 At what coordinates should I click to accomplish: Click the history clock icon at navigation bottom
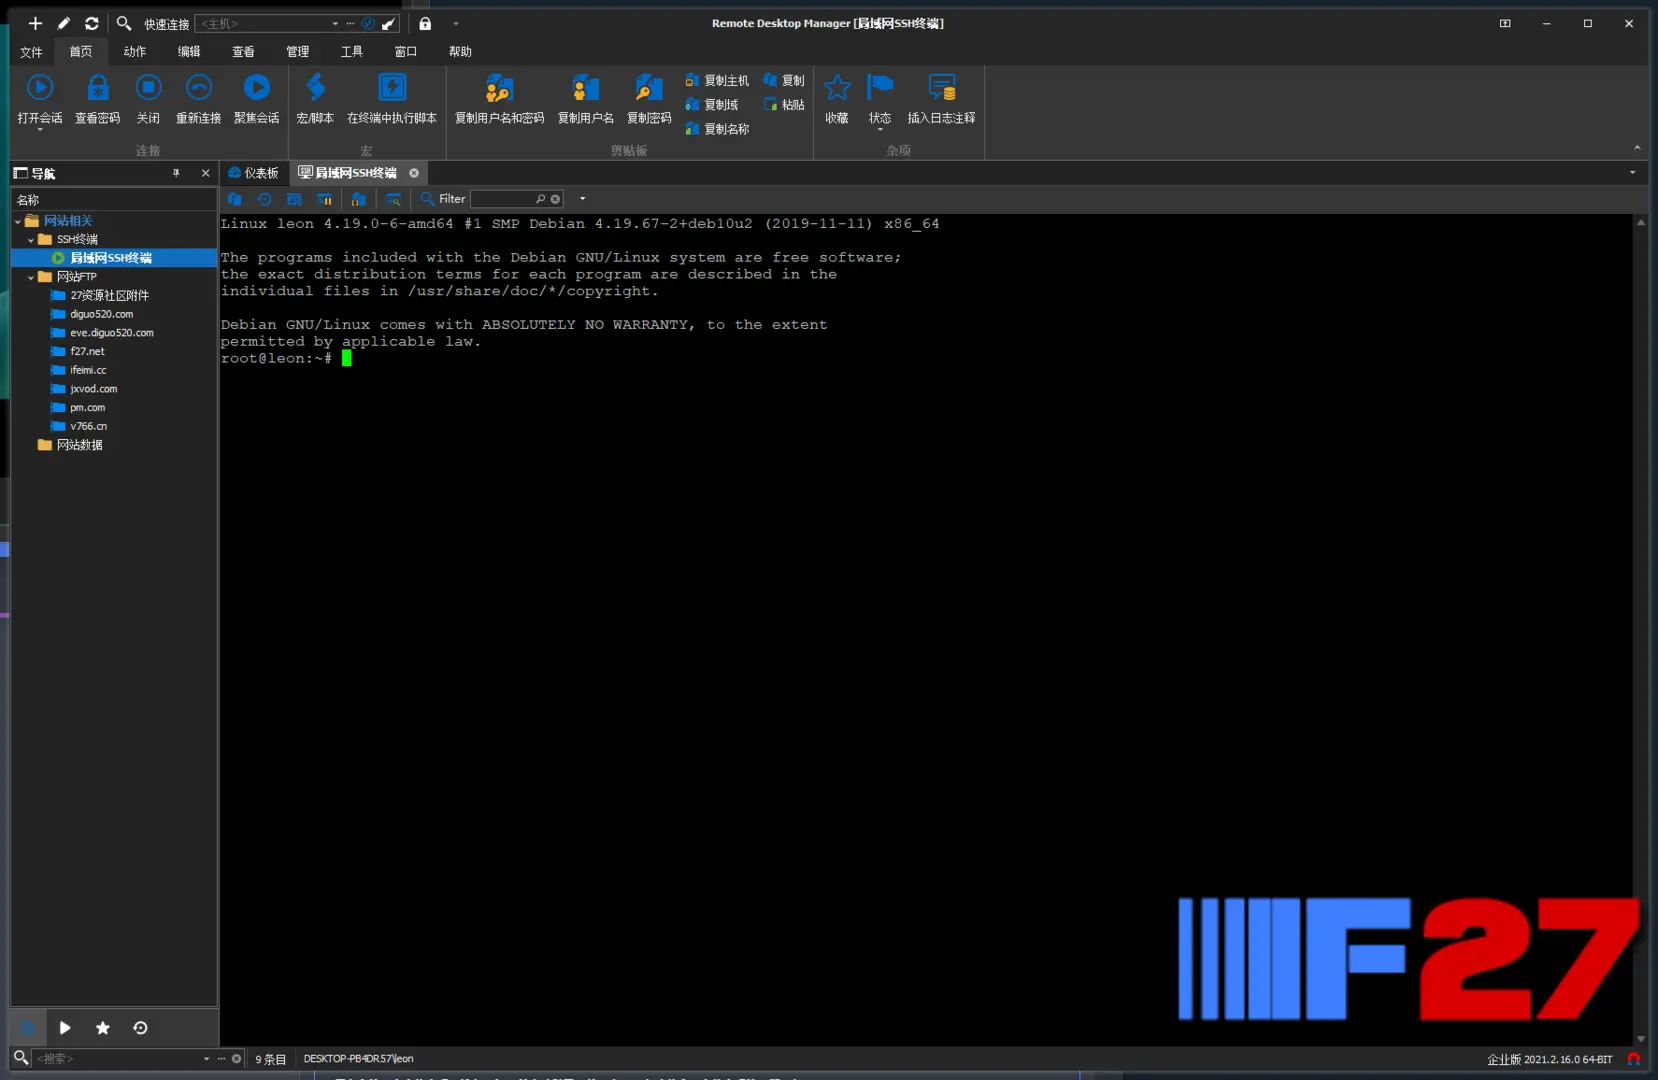(140, 1028)
